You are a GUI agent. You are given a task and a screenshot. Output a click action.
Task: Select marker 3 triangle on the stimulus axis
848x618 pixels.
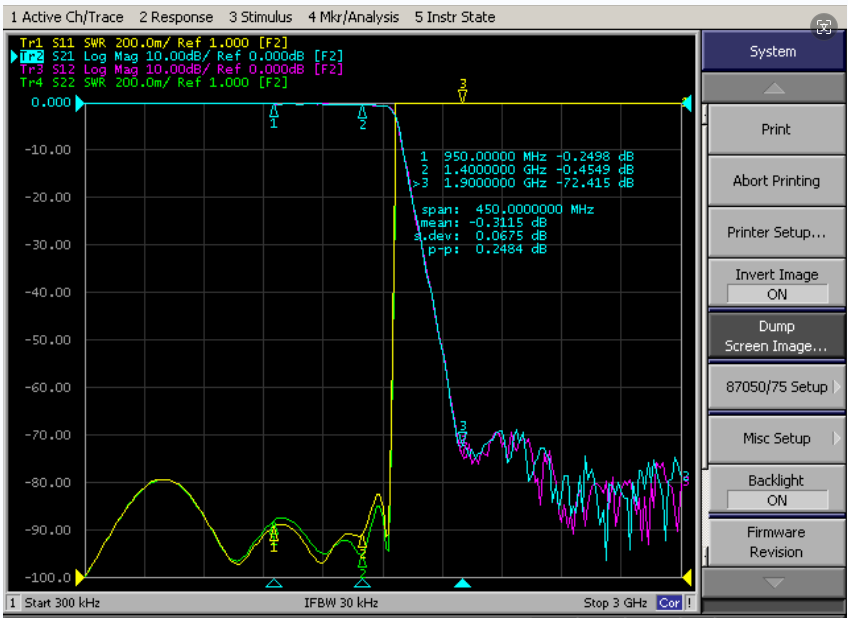[462, 583]
